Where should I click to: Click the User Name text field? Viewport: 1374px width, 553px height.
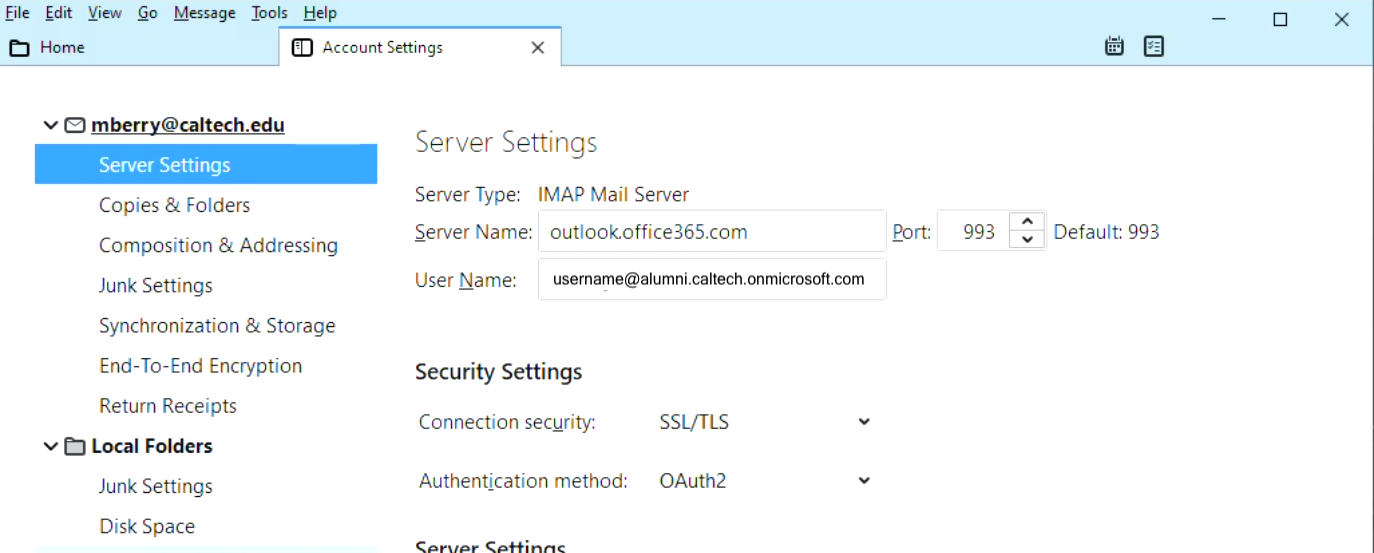pyautogui.click(x=711, y=280)
